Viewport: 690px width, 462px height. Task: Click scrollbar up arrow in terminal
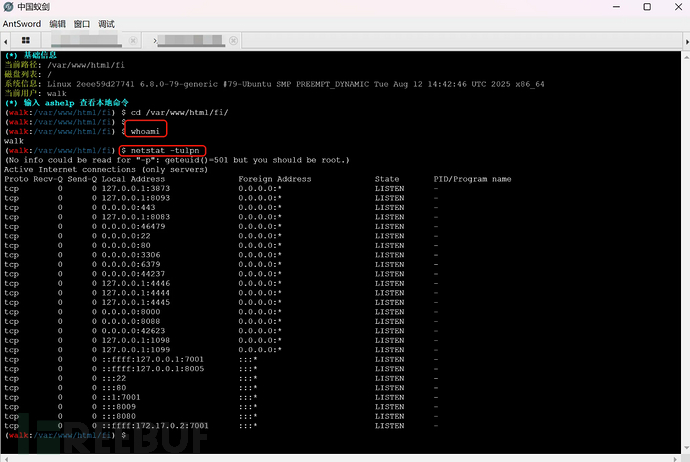click(686, 57)
